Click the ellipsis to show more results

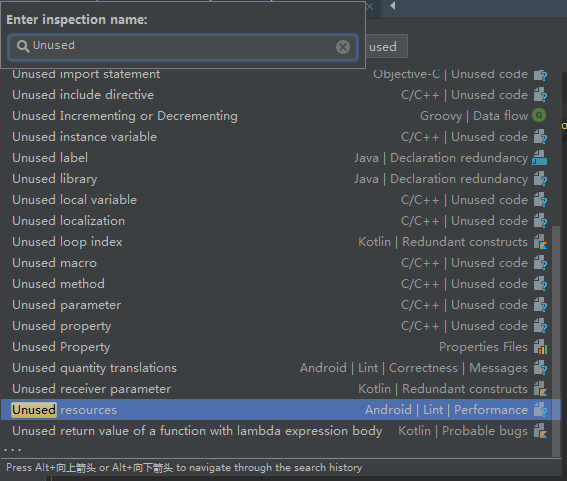(x=13, y=450)
